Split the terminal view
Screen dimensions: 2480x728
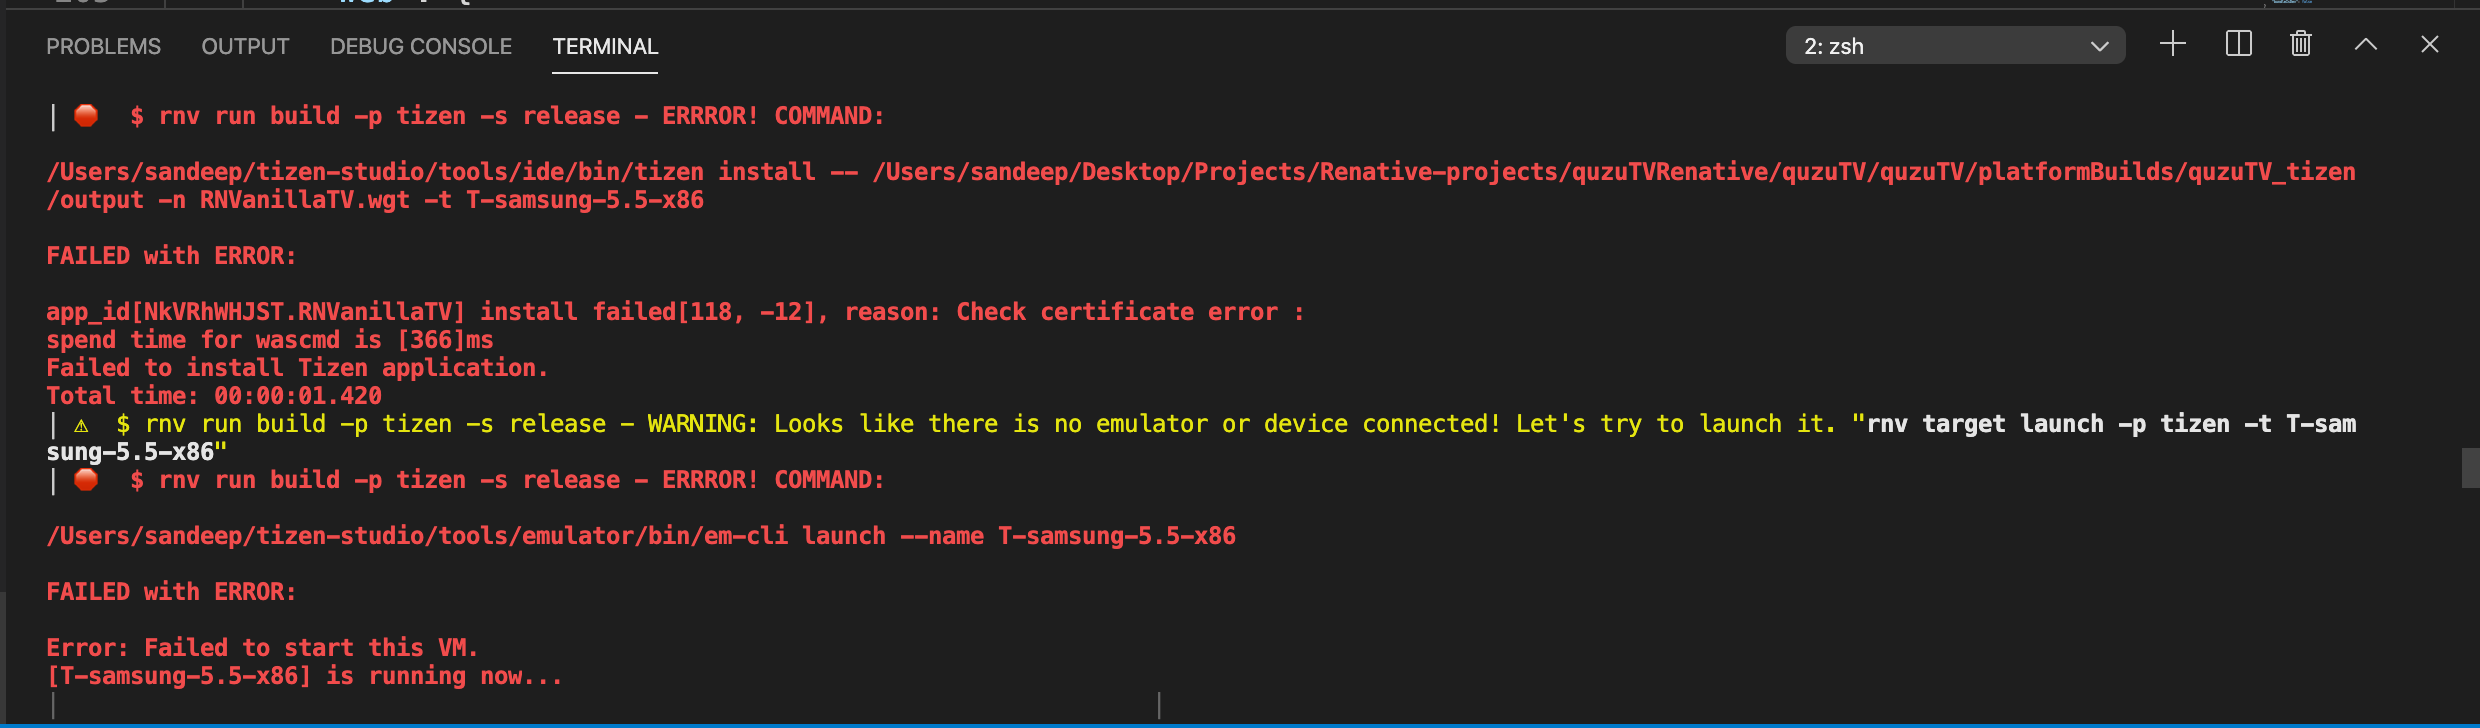point(2237,44)
